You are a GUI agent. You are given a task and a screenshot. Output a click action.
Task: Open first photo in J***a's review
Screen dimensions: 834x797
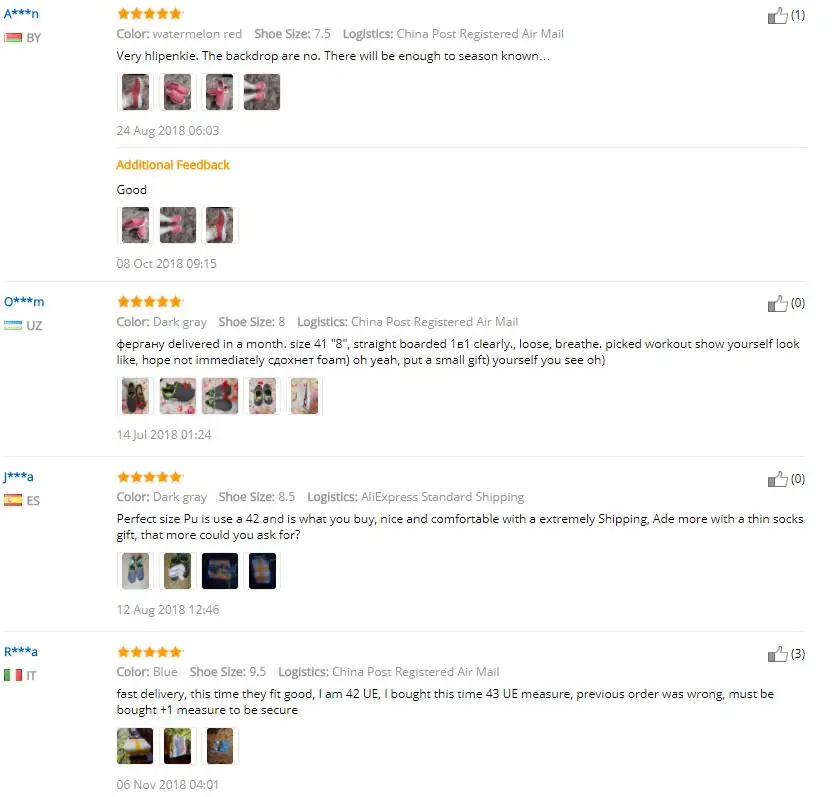click(135, 571)
